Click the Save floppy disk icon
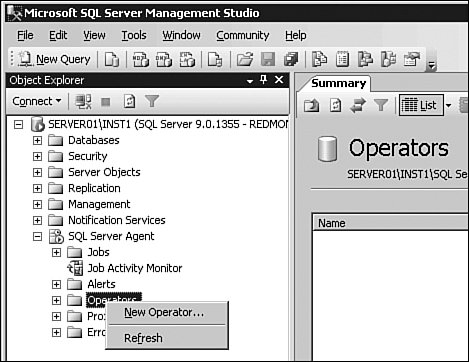Image resolution: width=469 pixels, height=362 pixels. click(268, 59)
